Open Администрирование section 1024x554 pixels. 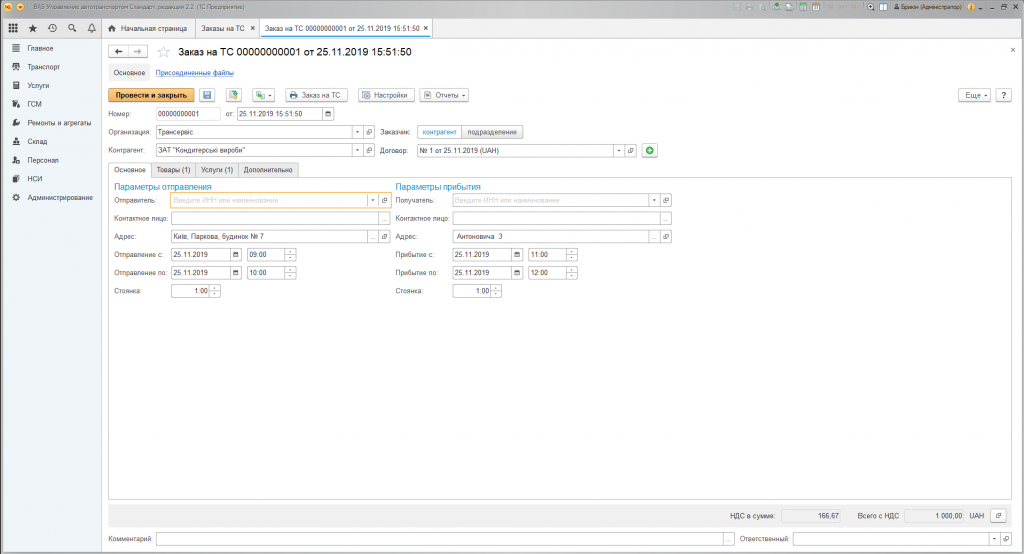point(59,197)
